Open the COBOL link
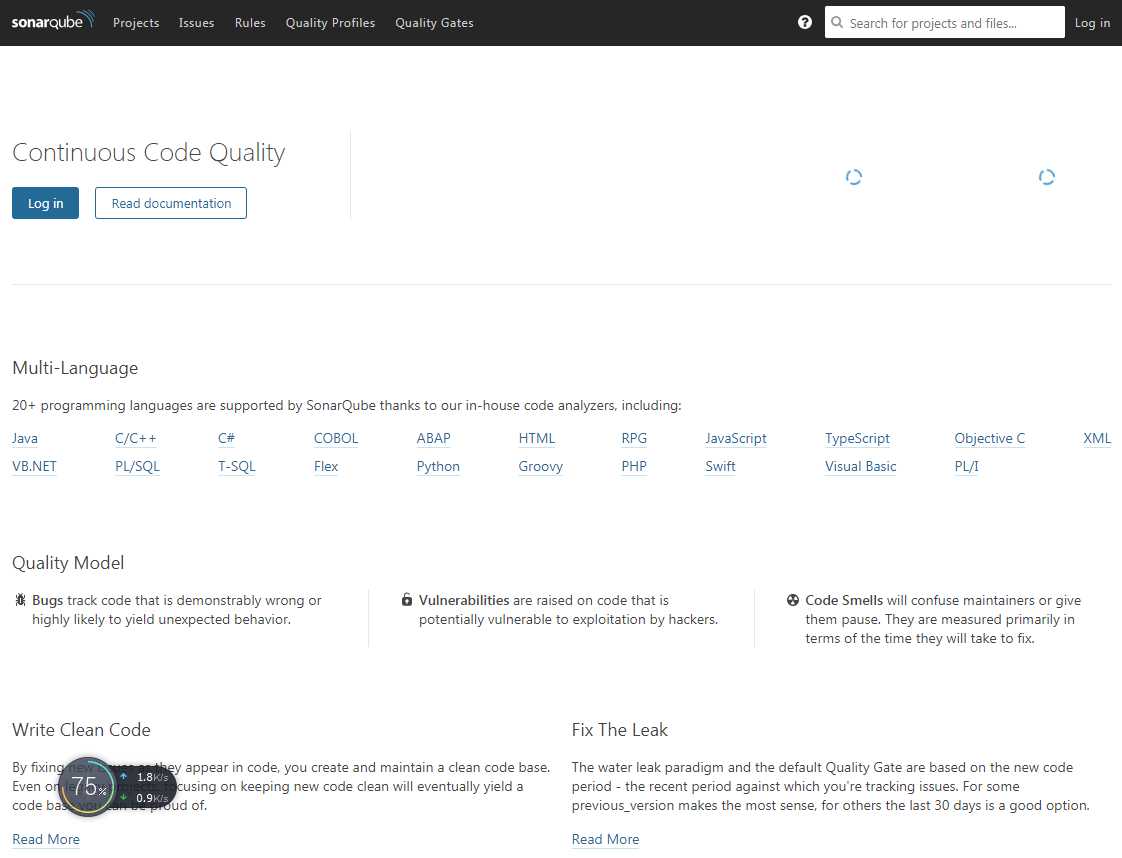 pos(336,438)
